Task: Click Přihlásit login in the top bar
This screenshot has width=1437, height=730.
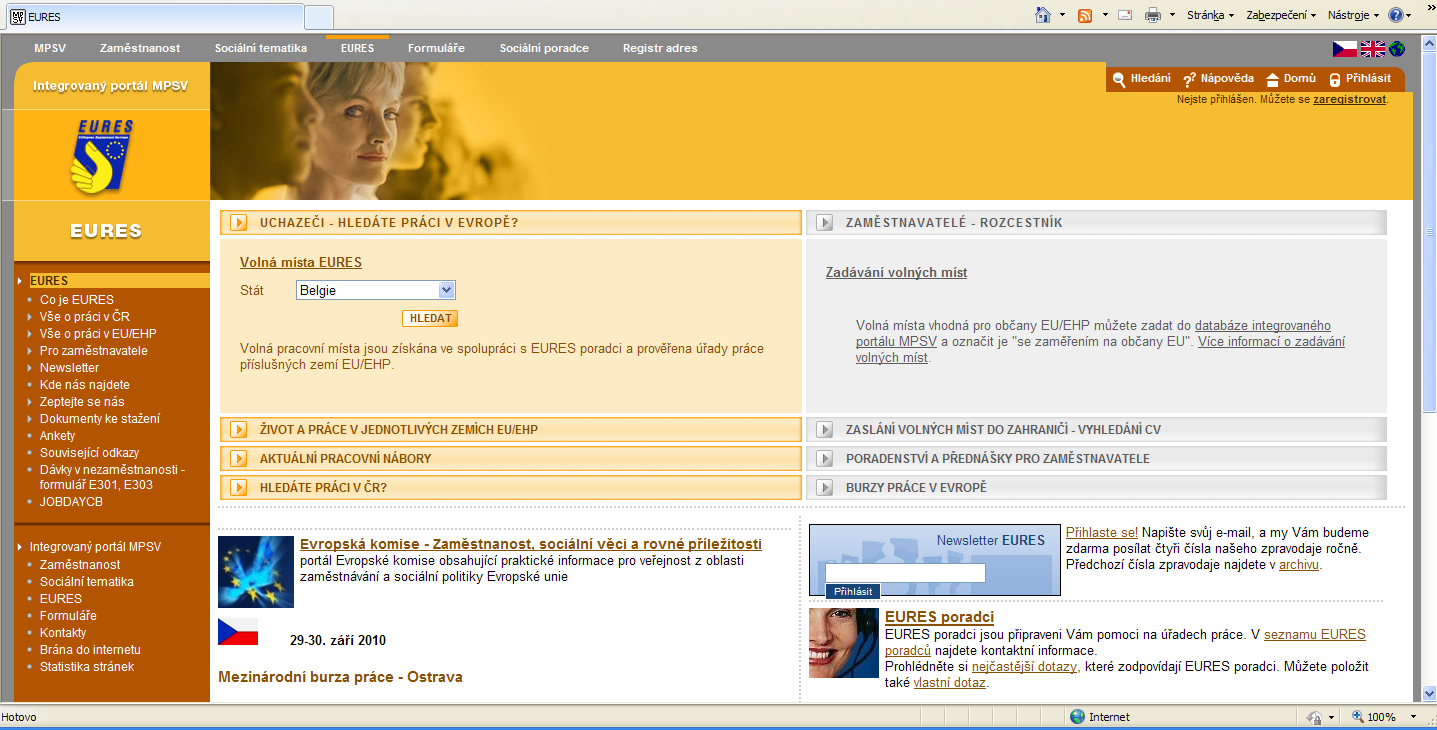Action: 1359,78
